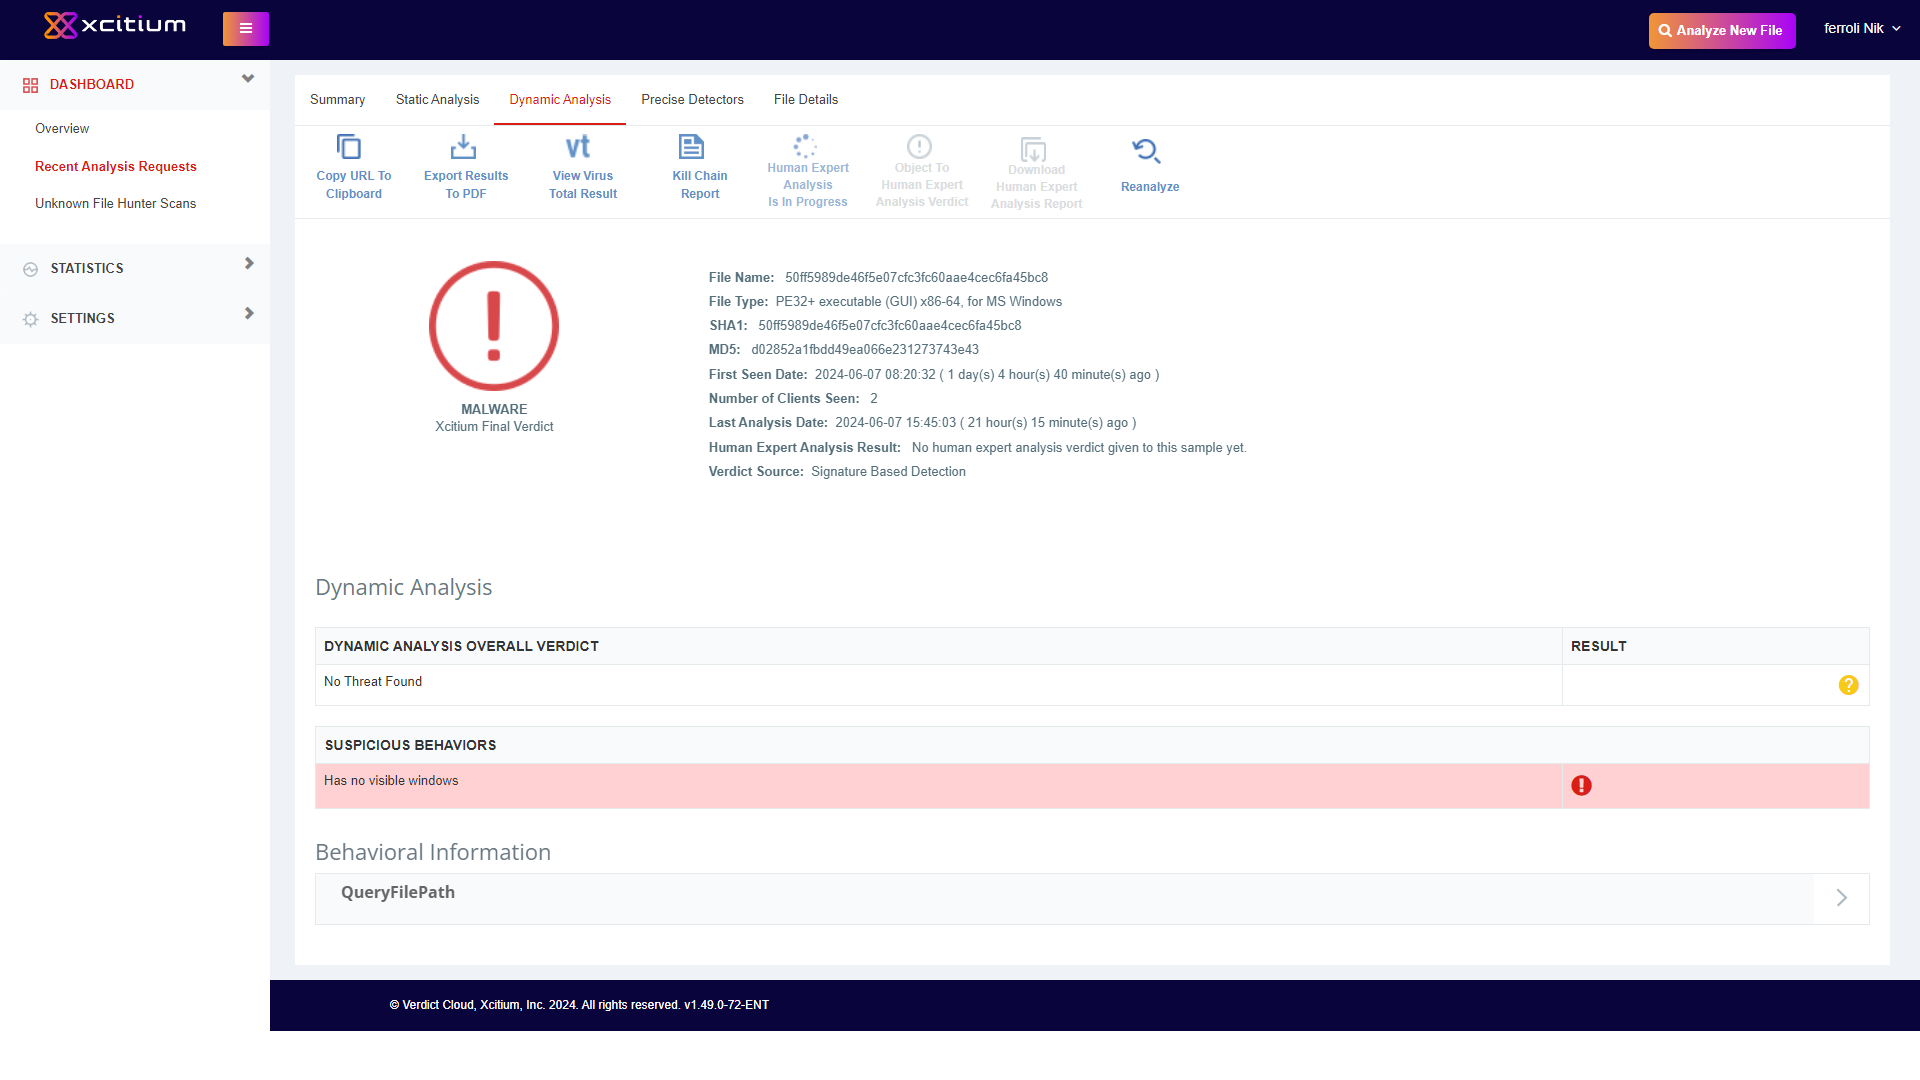Click the Xcitium logo
Screen dimensions: 1920x1080
[115, 25]
